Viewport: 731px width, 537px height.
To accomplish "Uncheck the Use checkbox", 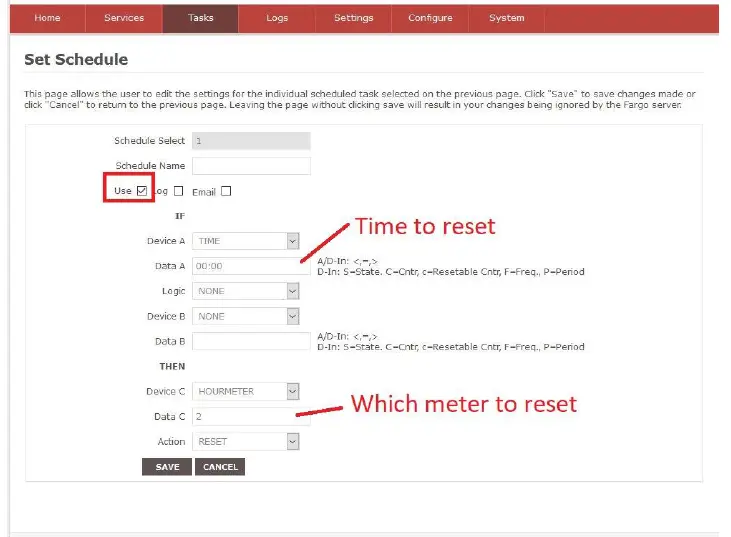I will 142,191.
